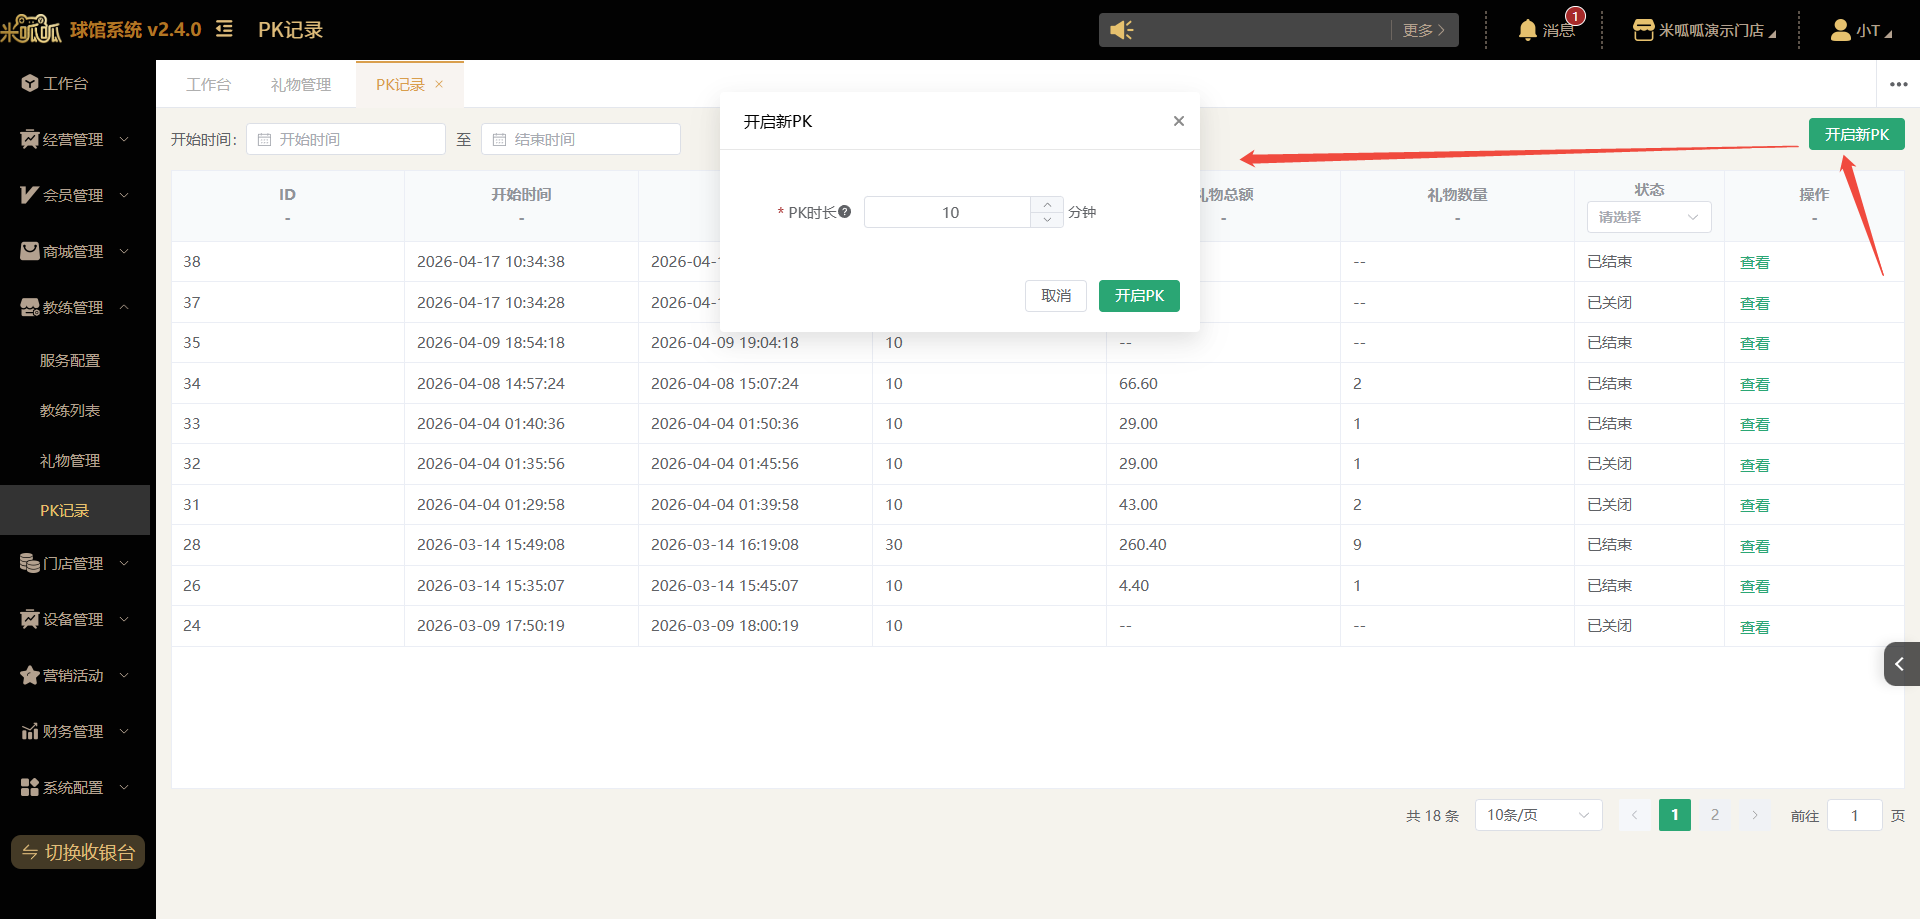The image size is (1920, 919).
Task: Click calendar icon in 开始时间 field
Action: tap(265, 140)
